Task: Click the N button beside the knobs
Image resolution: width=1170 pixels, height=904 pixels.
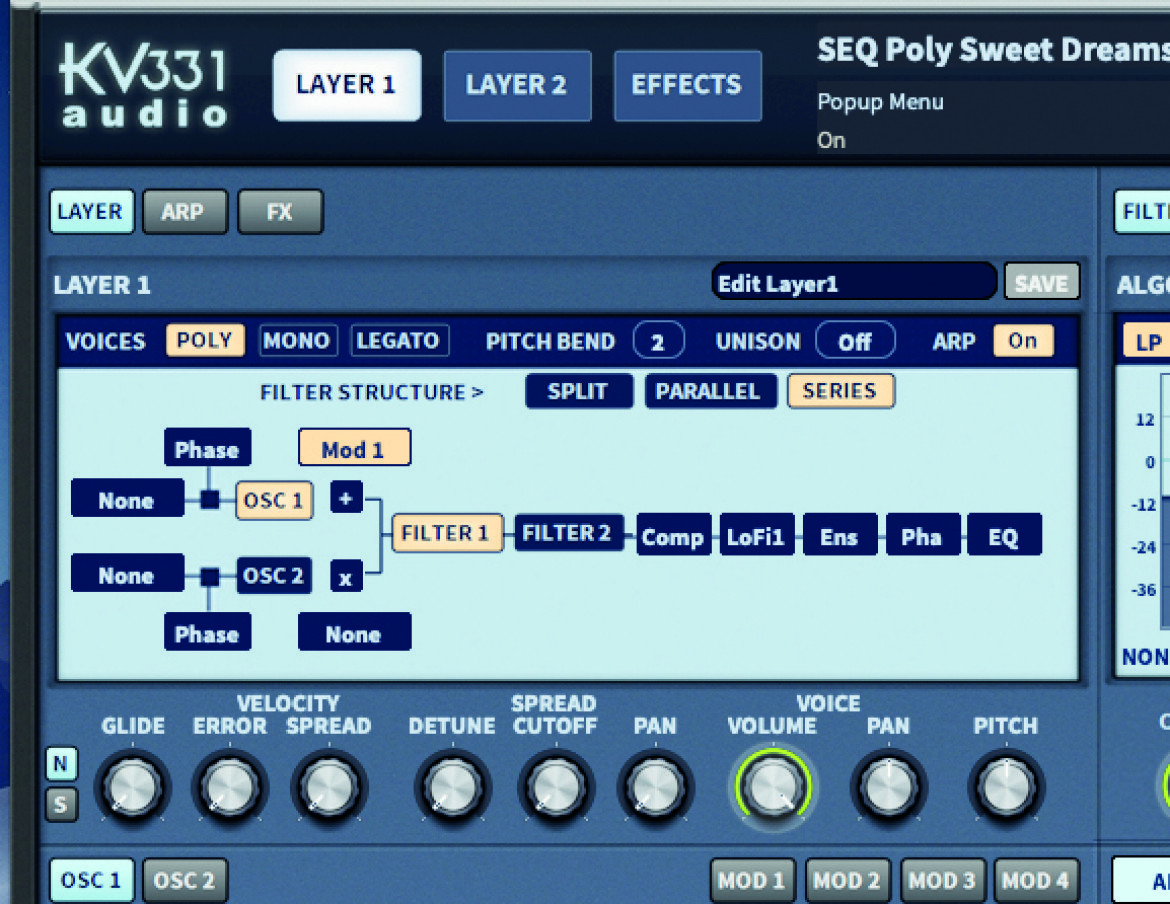Action: point(61,763)
